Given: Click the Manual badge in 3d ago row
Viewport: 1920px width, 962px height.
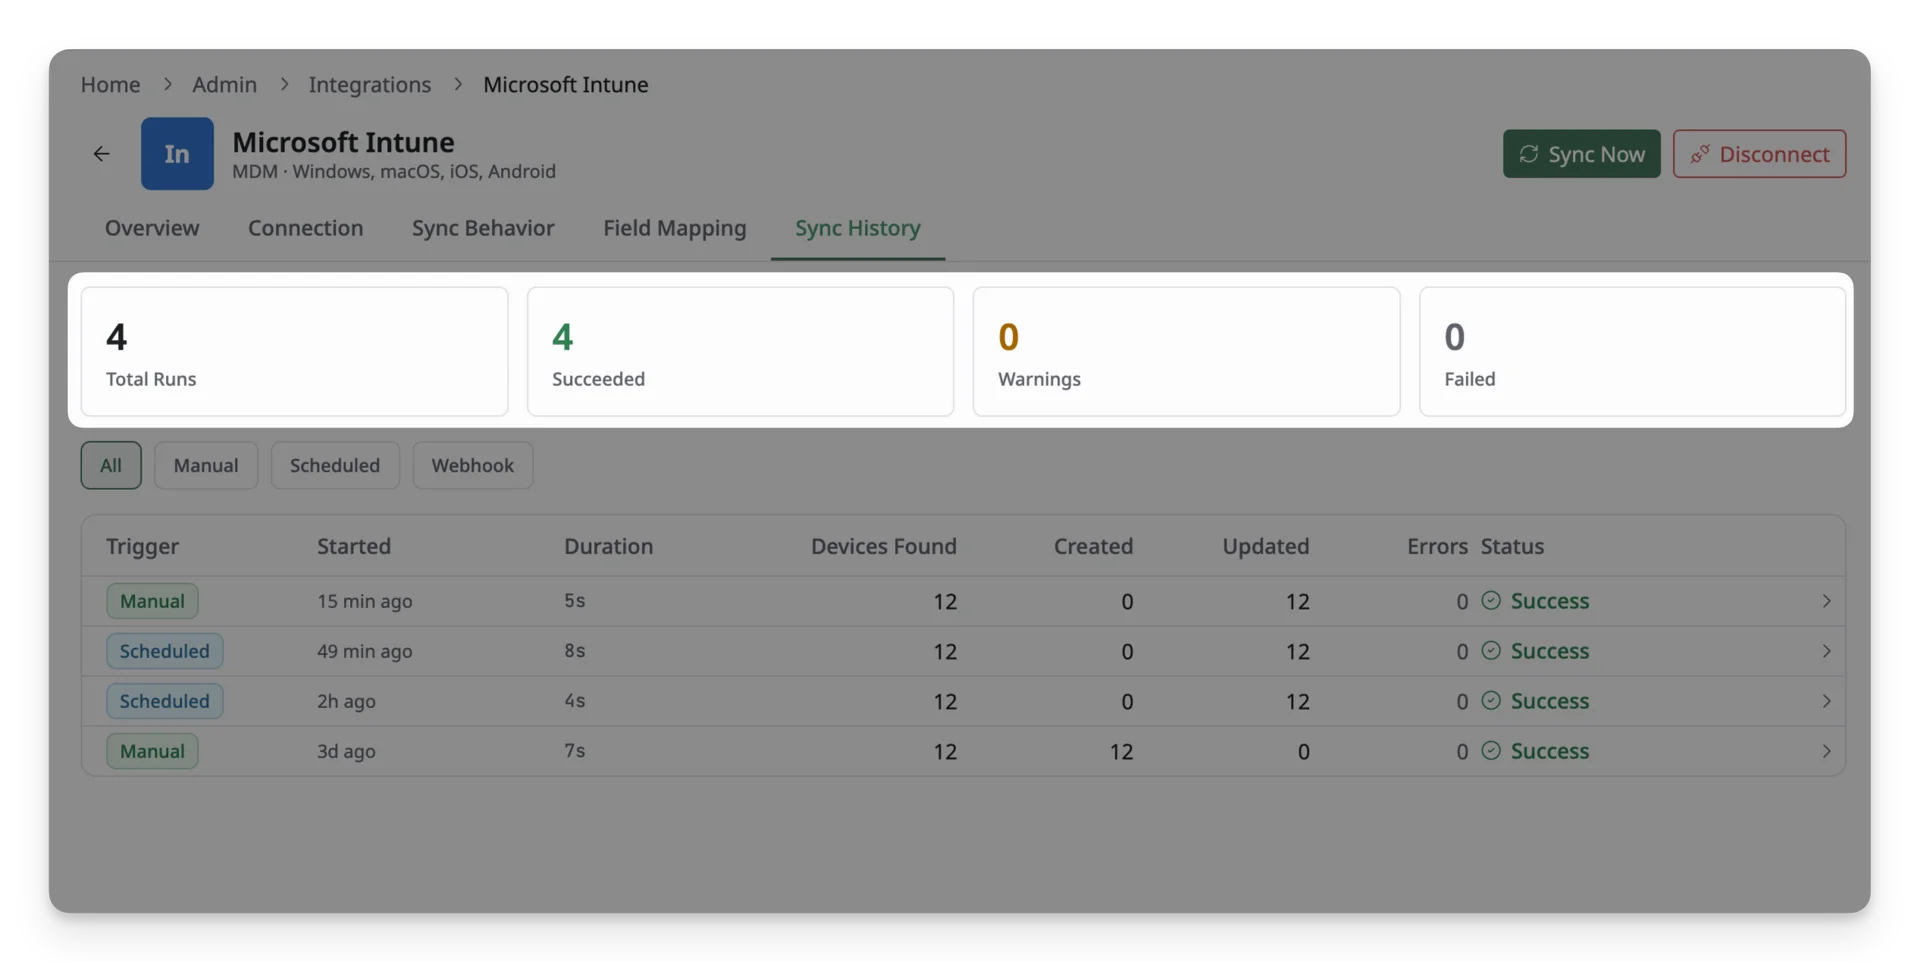Looking at the screenshot, I should tap(152, 751).
